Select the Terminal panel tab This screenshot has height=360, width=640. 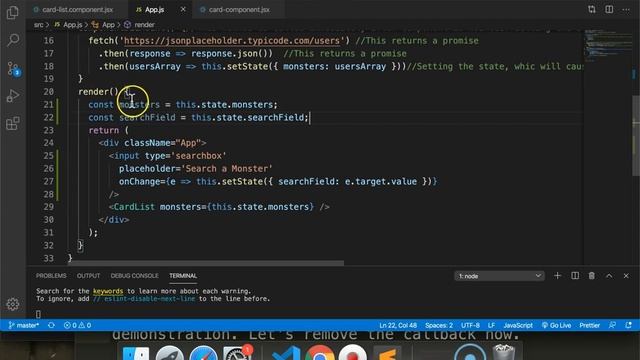[x=183, y=276]
